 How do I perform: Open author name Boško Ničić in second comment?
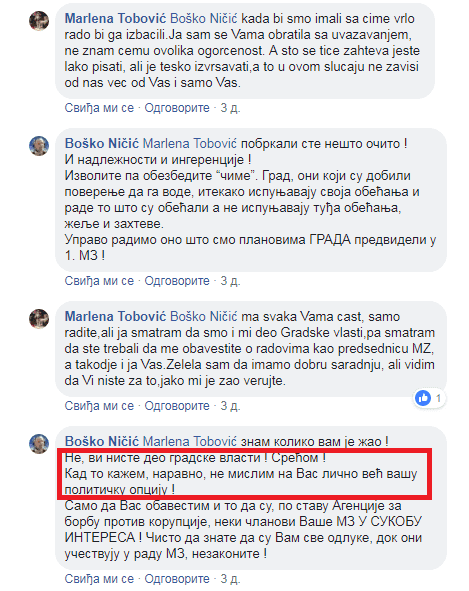102,144
